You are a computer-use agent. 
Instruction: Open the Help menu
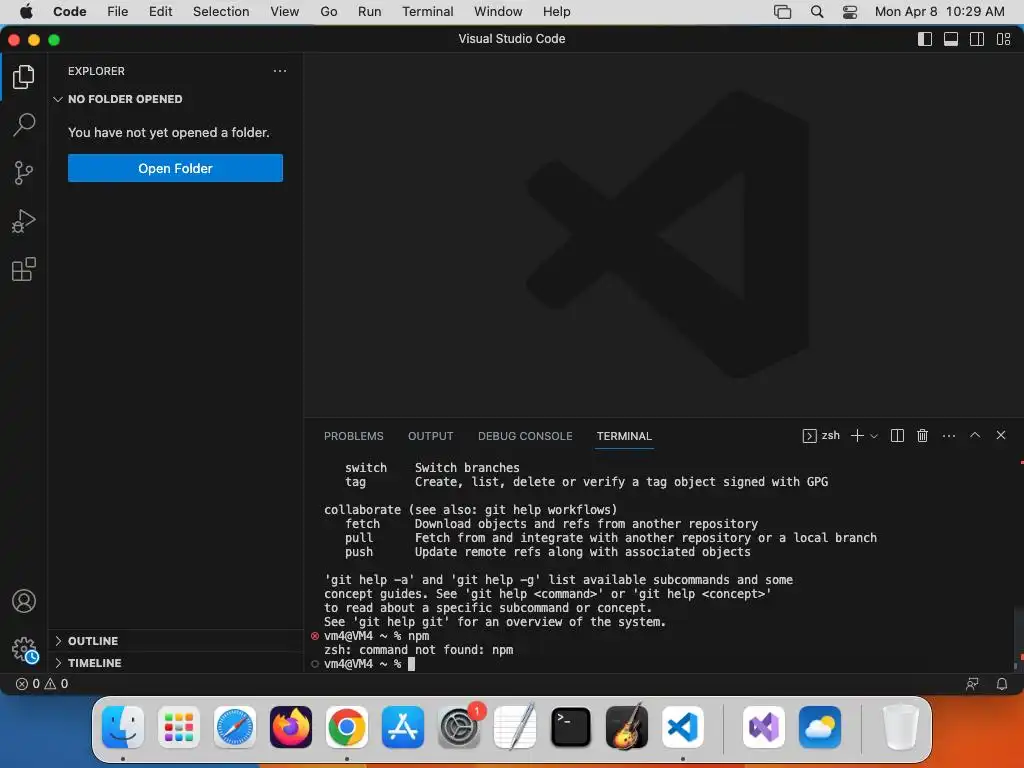556,12
